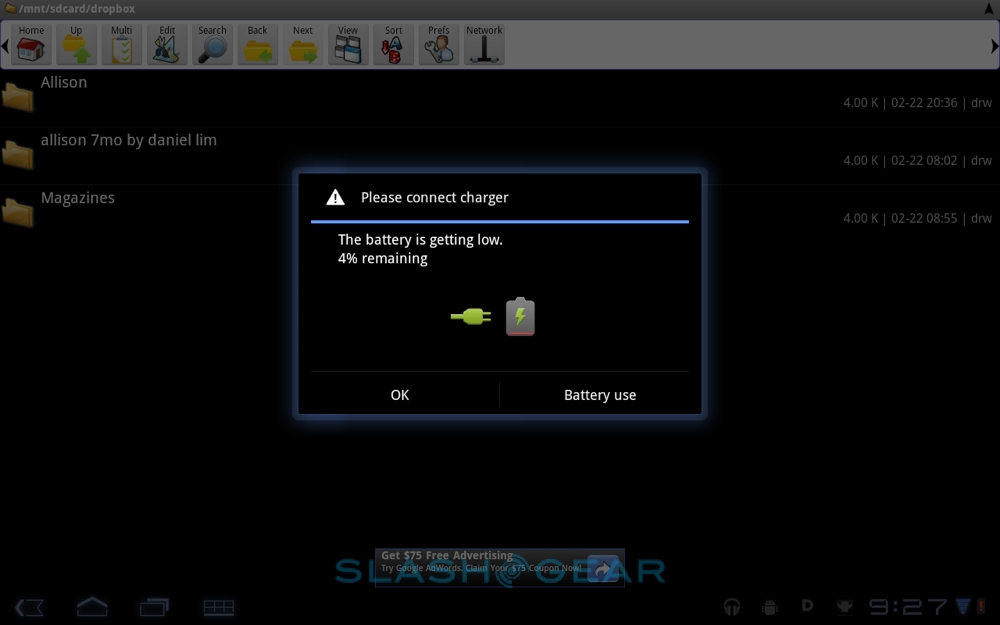Tap Allison row date 02-22 20:36

click(923, 103)
